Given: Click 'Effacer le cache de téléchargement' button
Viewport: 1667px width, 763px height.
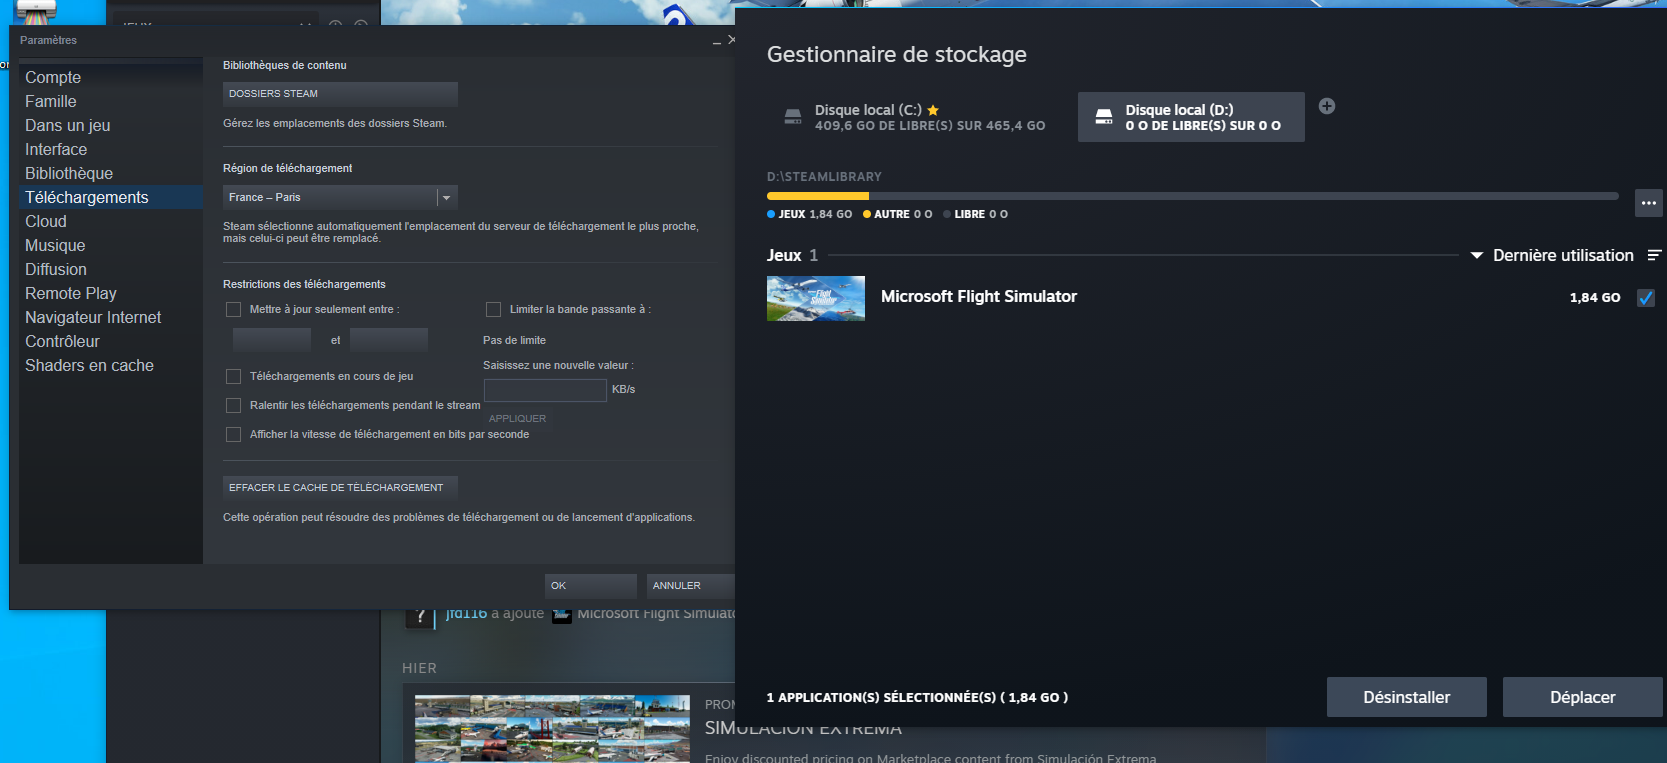Looking at the screenshot, I should (340, 488).
